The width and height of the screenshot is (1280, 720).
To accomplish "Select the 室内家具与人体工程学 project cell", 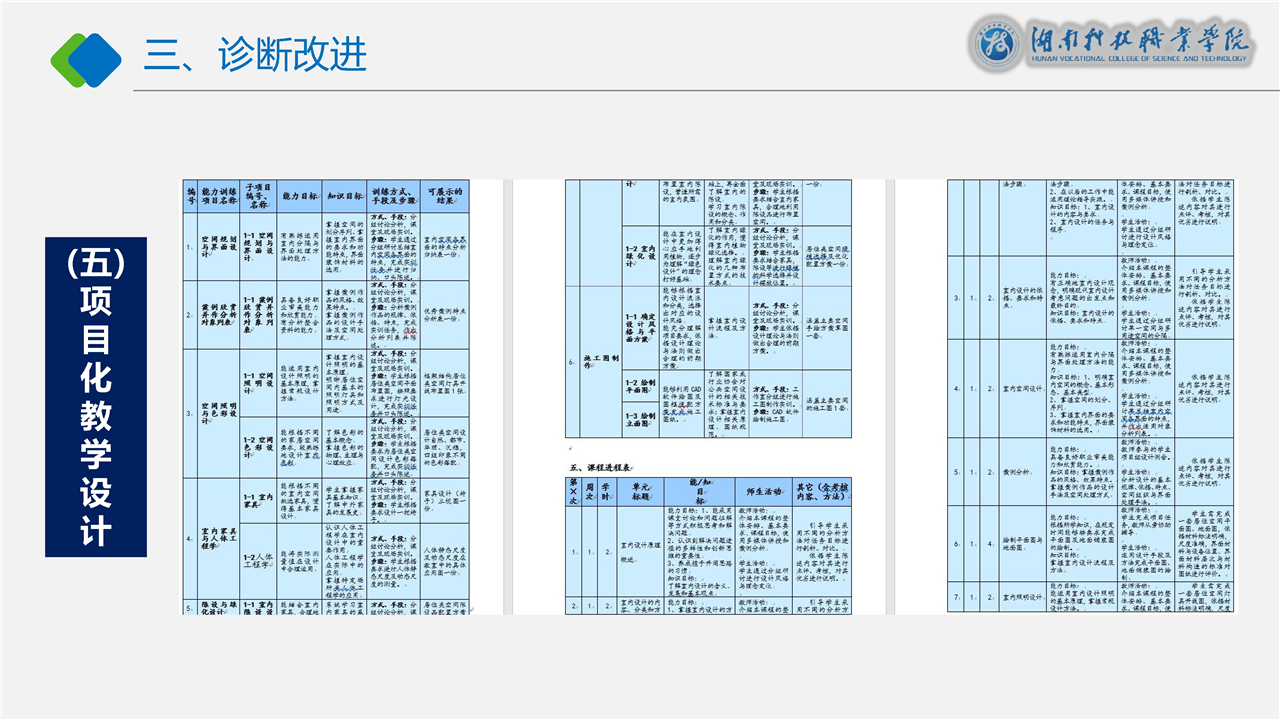I will [219, 538].
